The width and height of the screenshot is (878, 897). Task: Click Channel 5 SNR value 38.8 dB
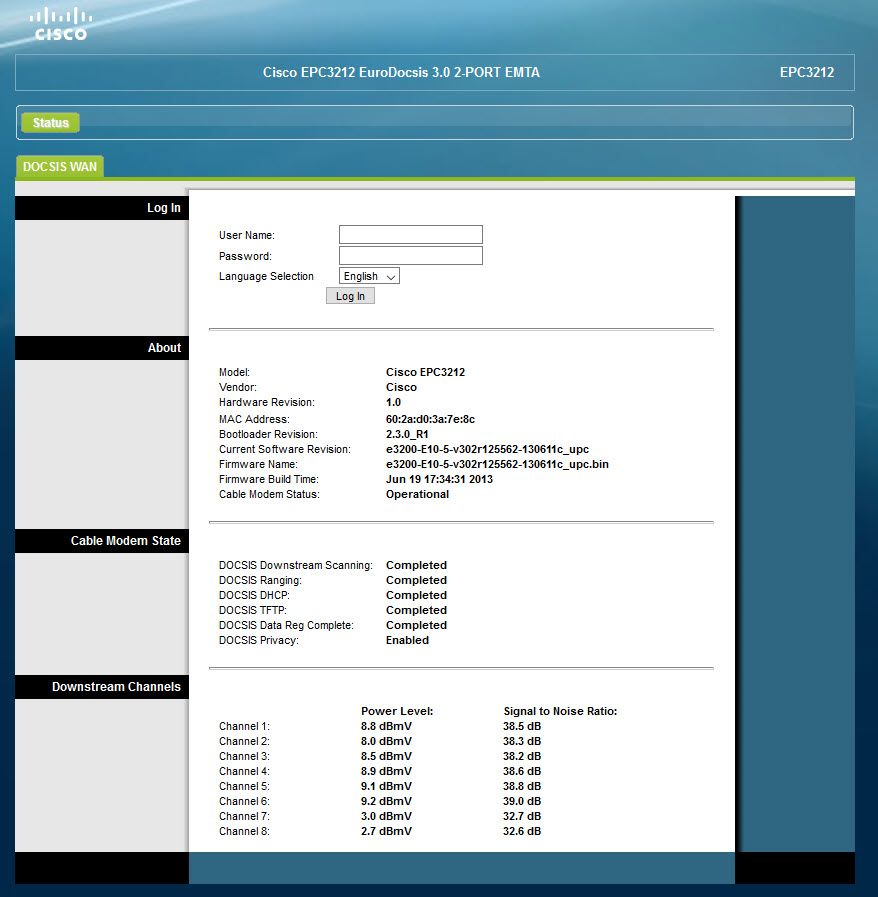[522, 786]
